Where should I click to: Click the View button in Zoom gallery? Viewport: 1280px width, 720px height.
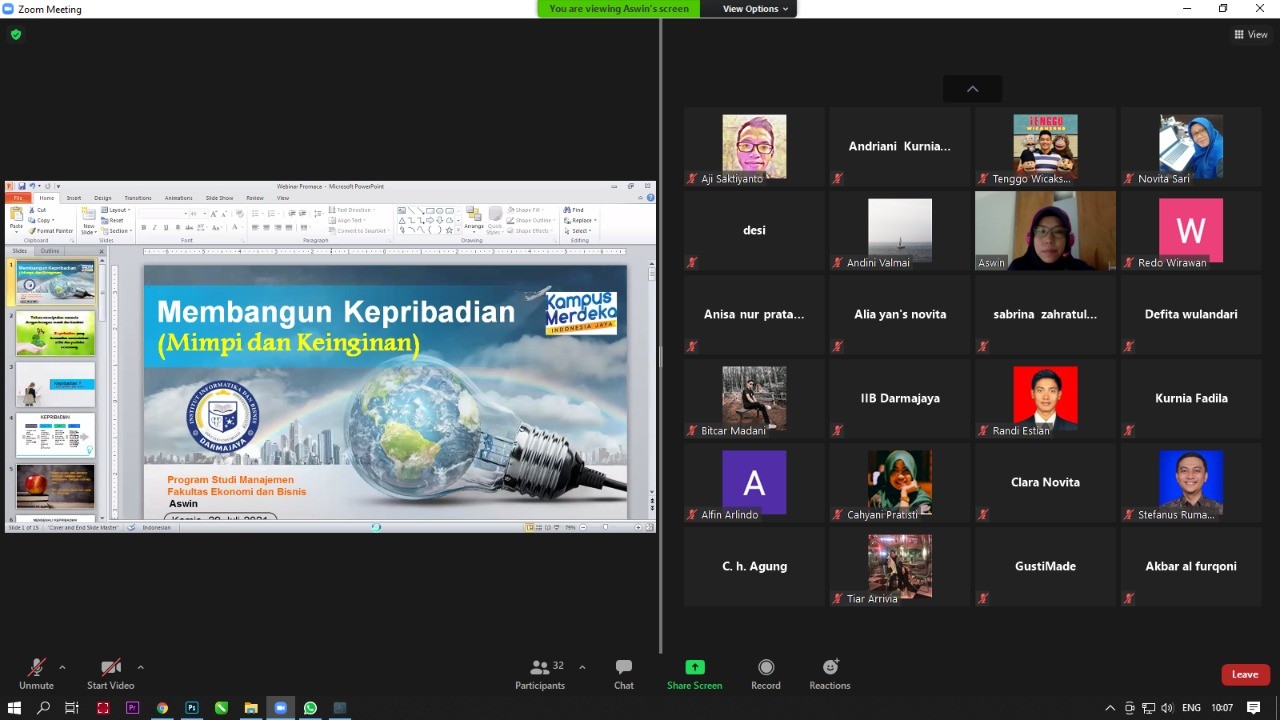1251,34
